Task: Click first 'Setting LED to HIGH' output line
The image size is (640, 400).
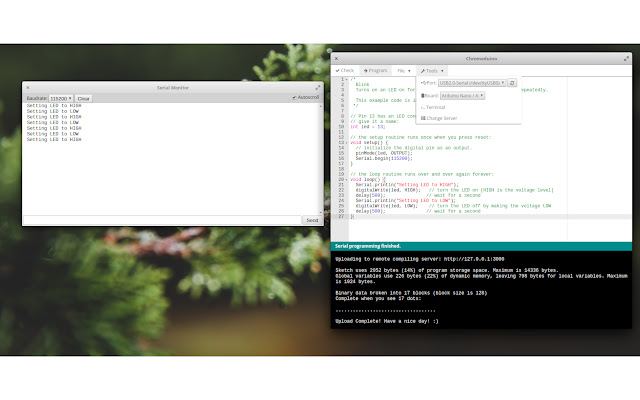Action: point(54,106)
